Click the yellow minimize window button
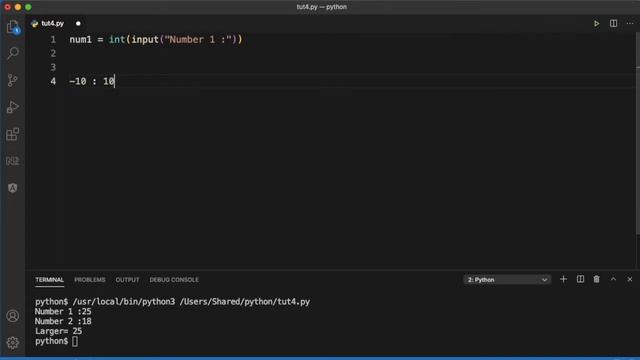Screen dimensions: 640x360 tap(18, 7)
